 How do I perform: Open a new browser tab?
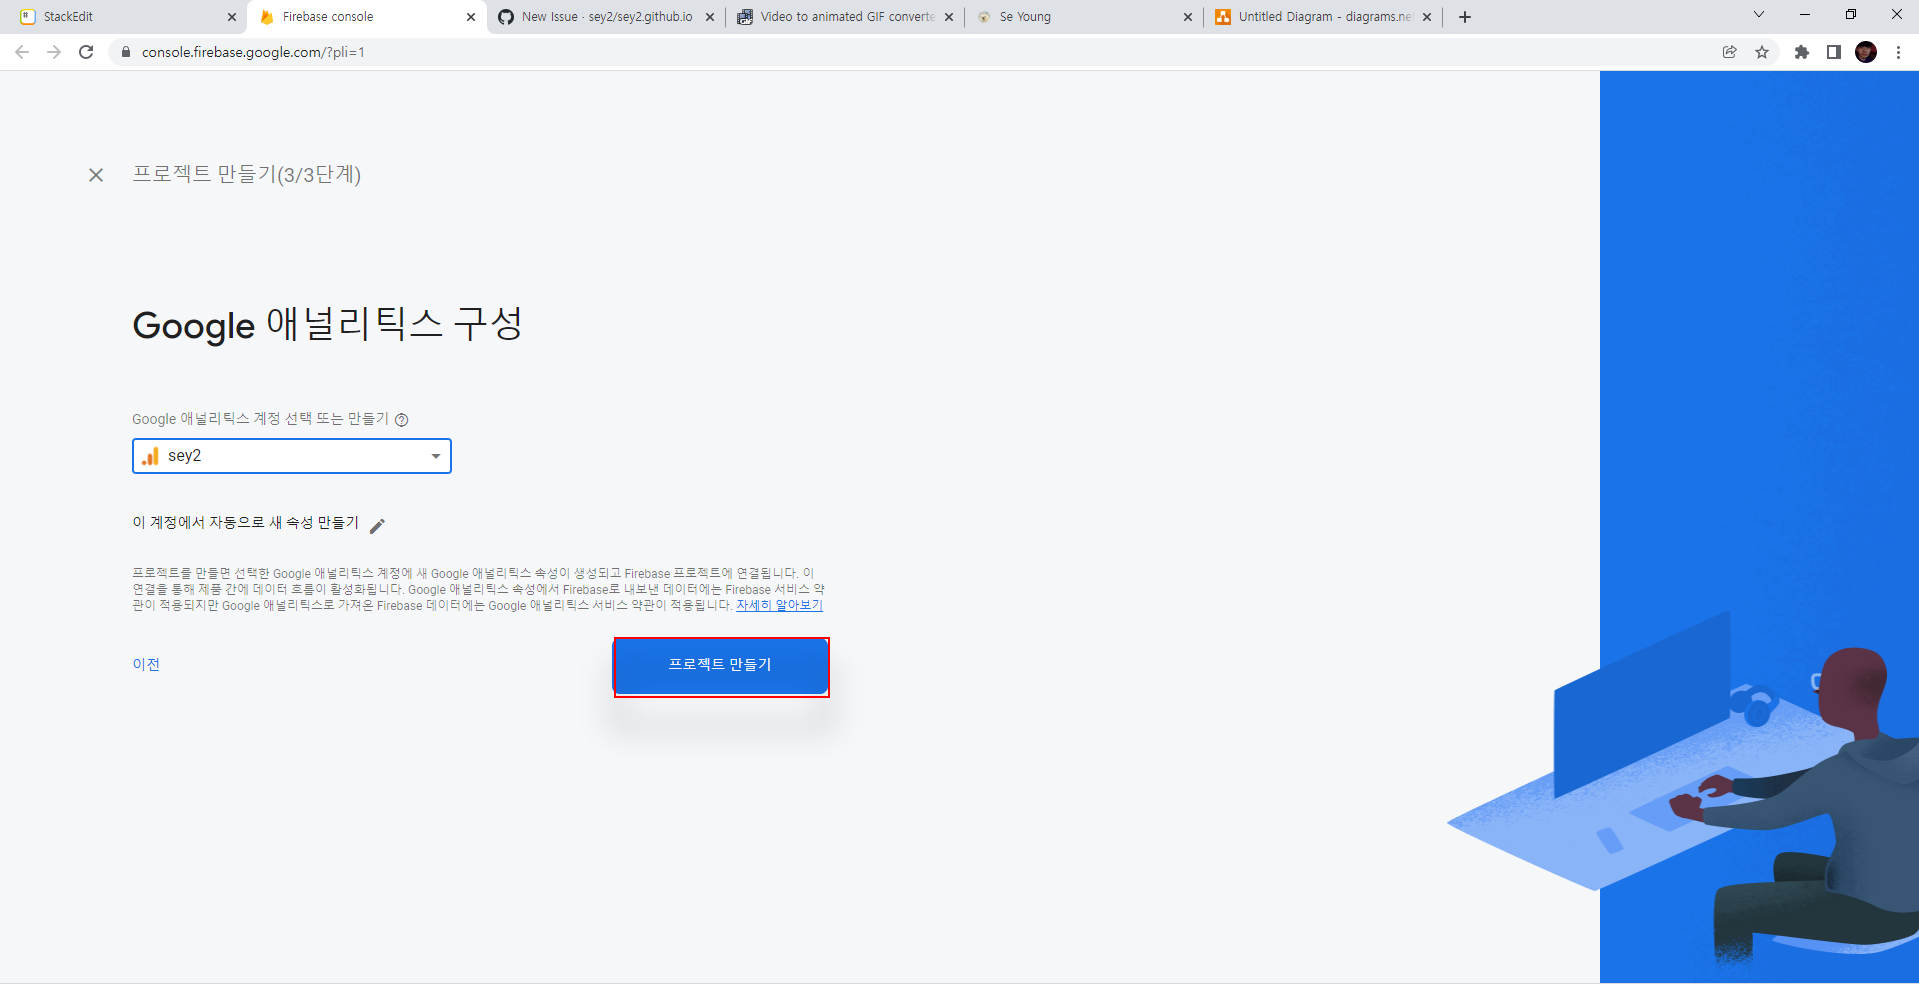[x=1465, y=17]
